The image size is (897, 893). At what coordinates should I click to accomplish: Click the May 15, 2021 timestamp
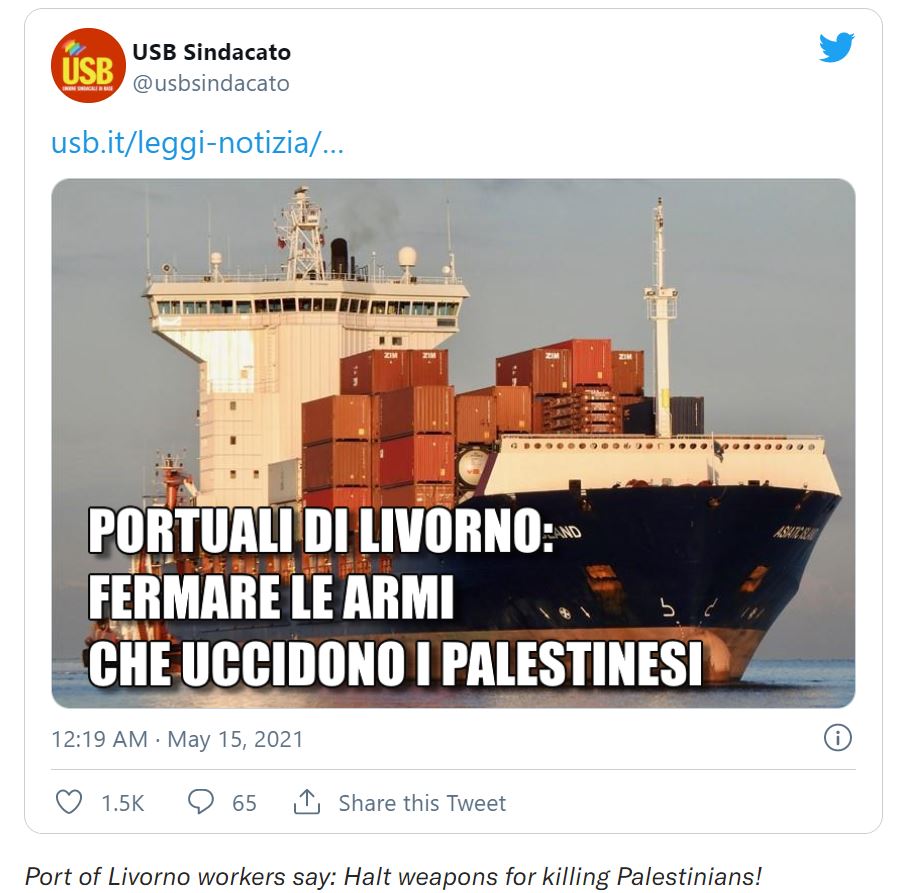[177, 740]
